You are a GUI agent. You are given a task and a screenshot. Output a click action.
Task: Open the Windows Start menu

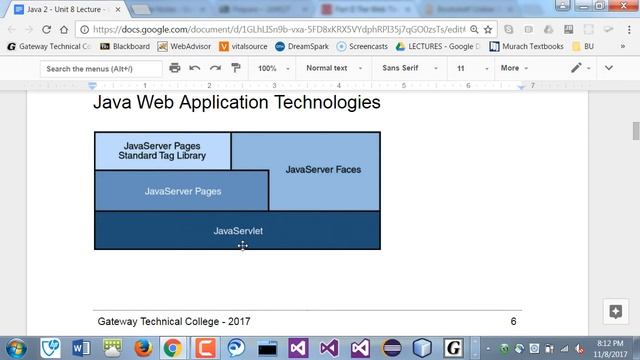(x=16, y=348)
